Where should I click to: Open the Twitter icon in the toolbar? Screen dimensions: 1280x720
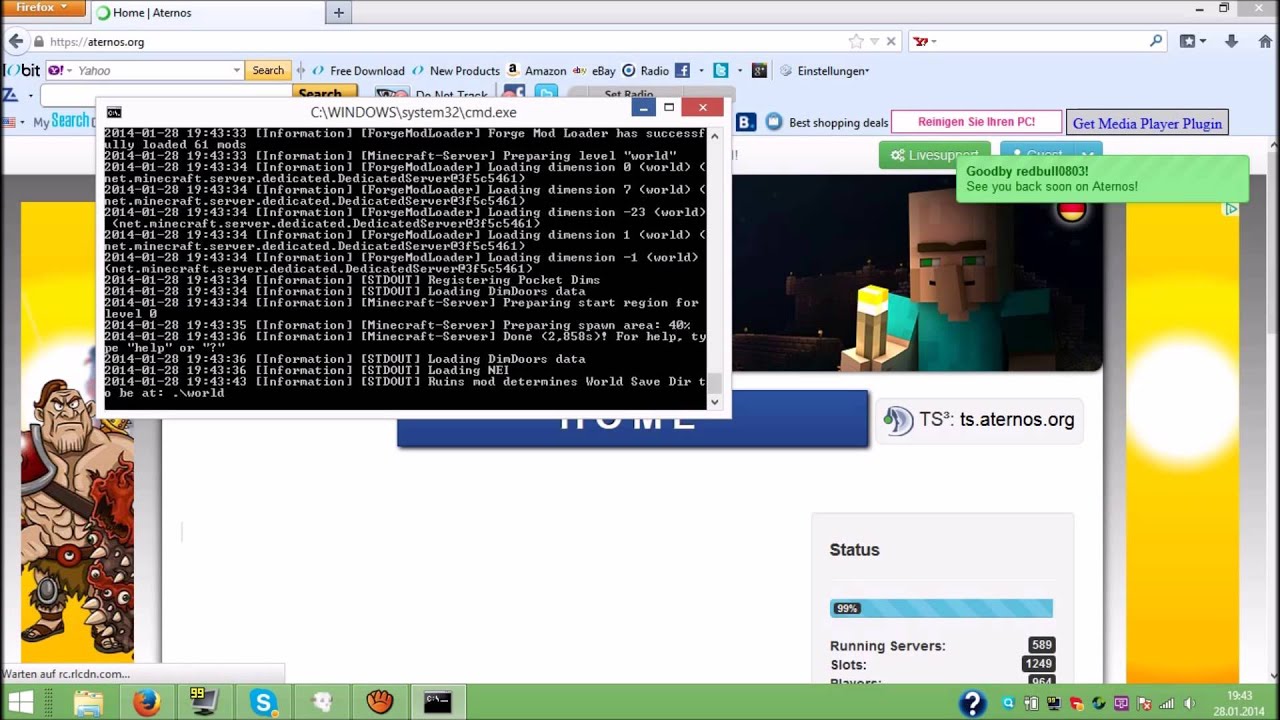pos(720,70)
